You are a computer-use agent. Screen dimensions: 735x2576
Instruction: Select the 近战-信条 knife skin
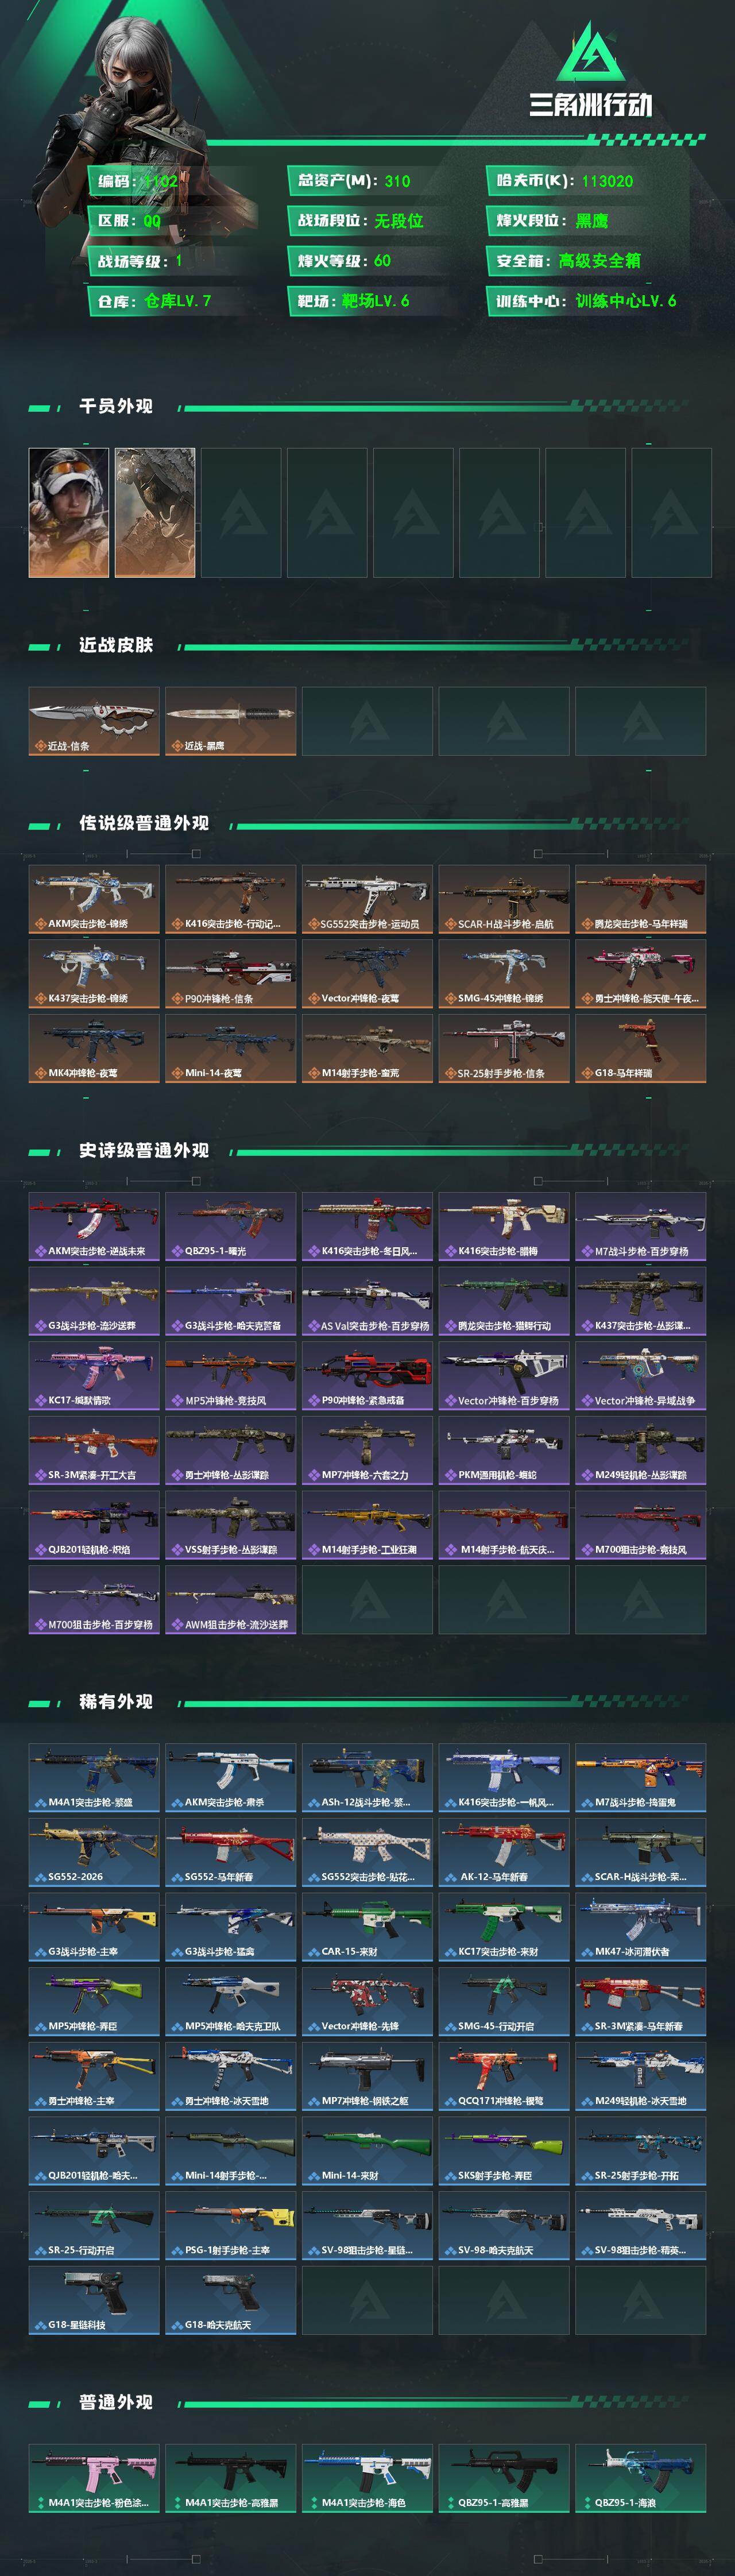click(94, 721)
